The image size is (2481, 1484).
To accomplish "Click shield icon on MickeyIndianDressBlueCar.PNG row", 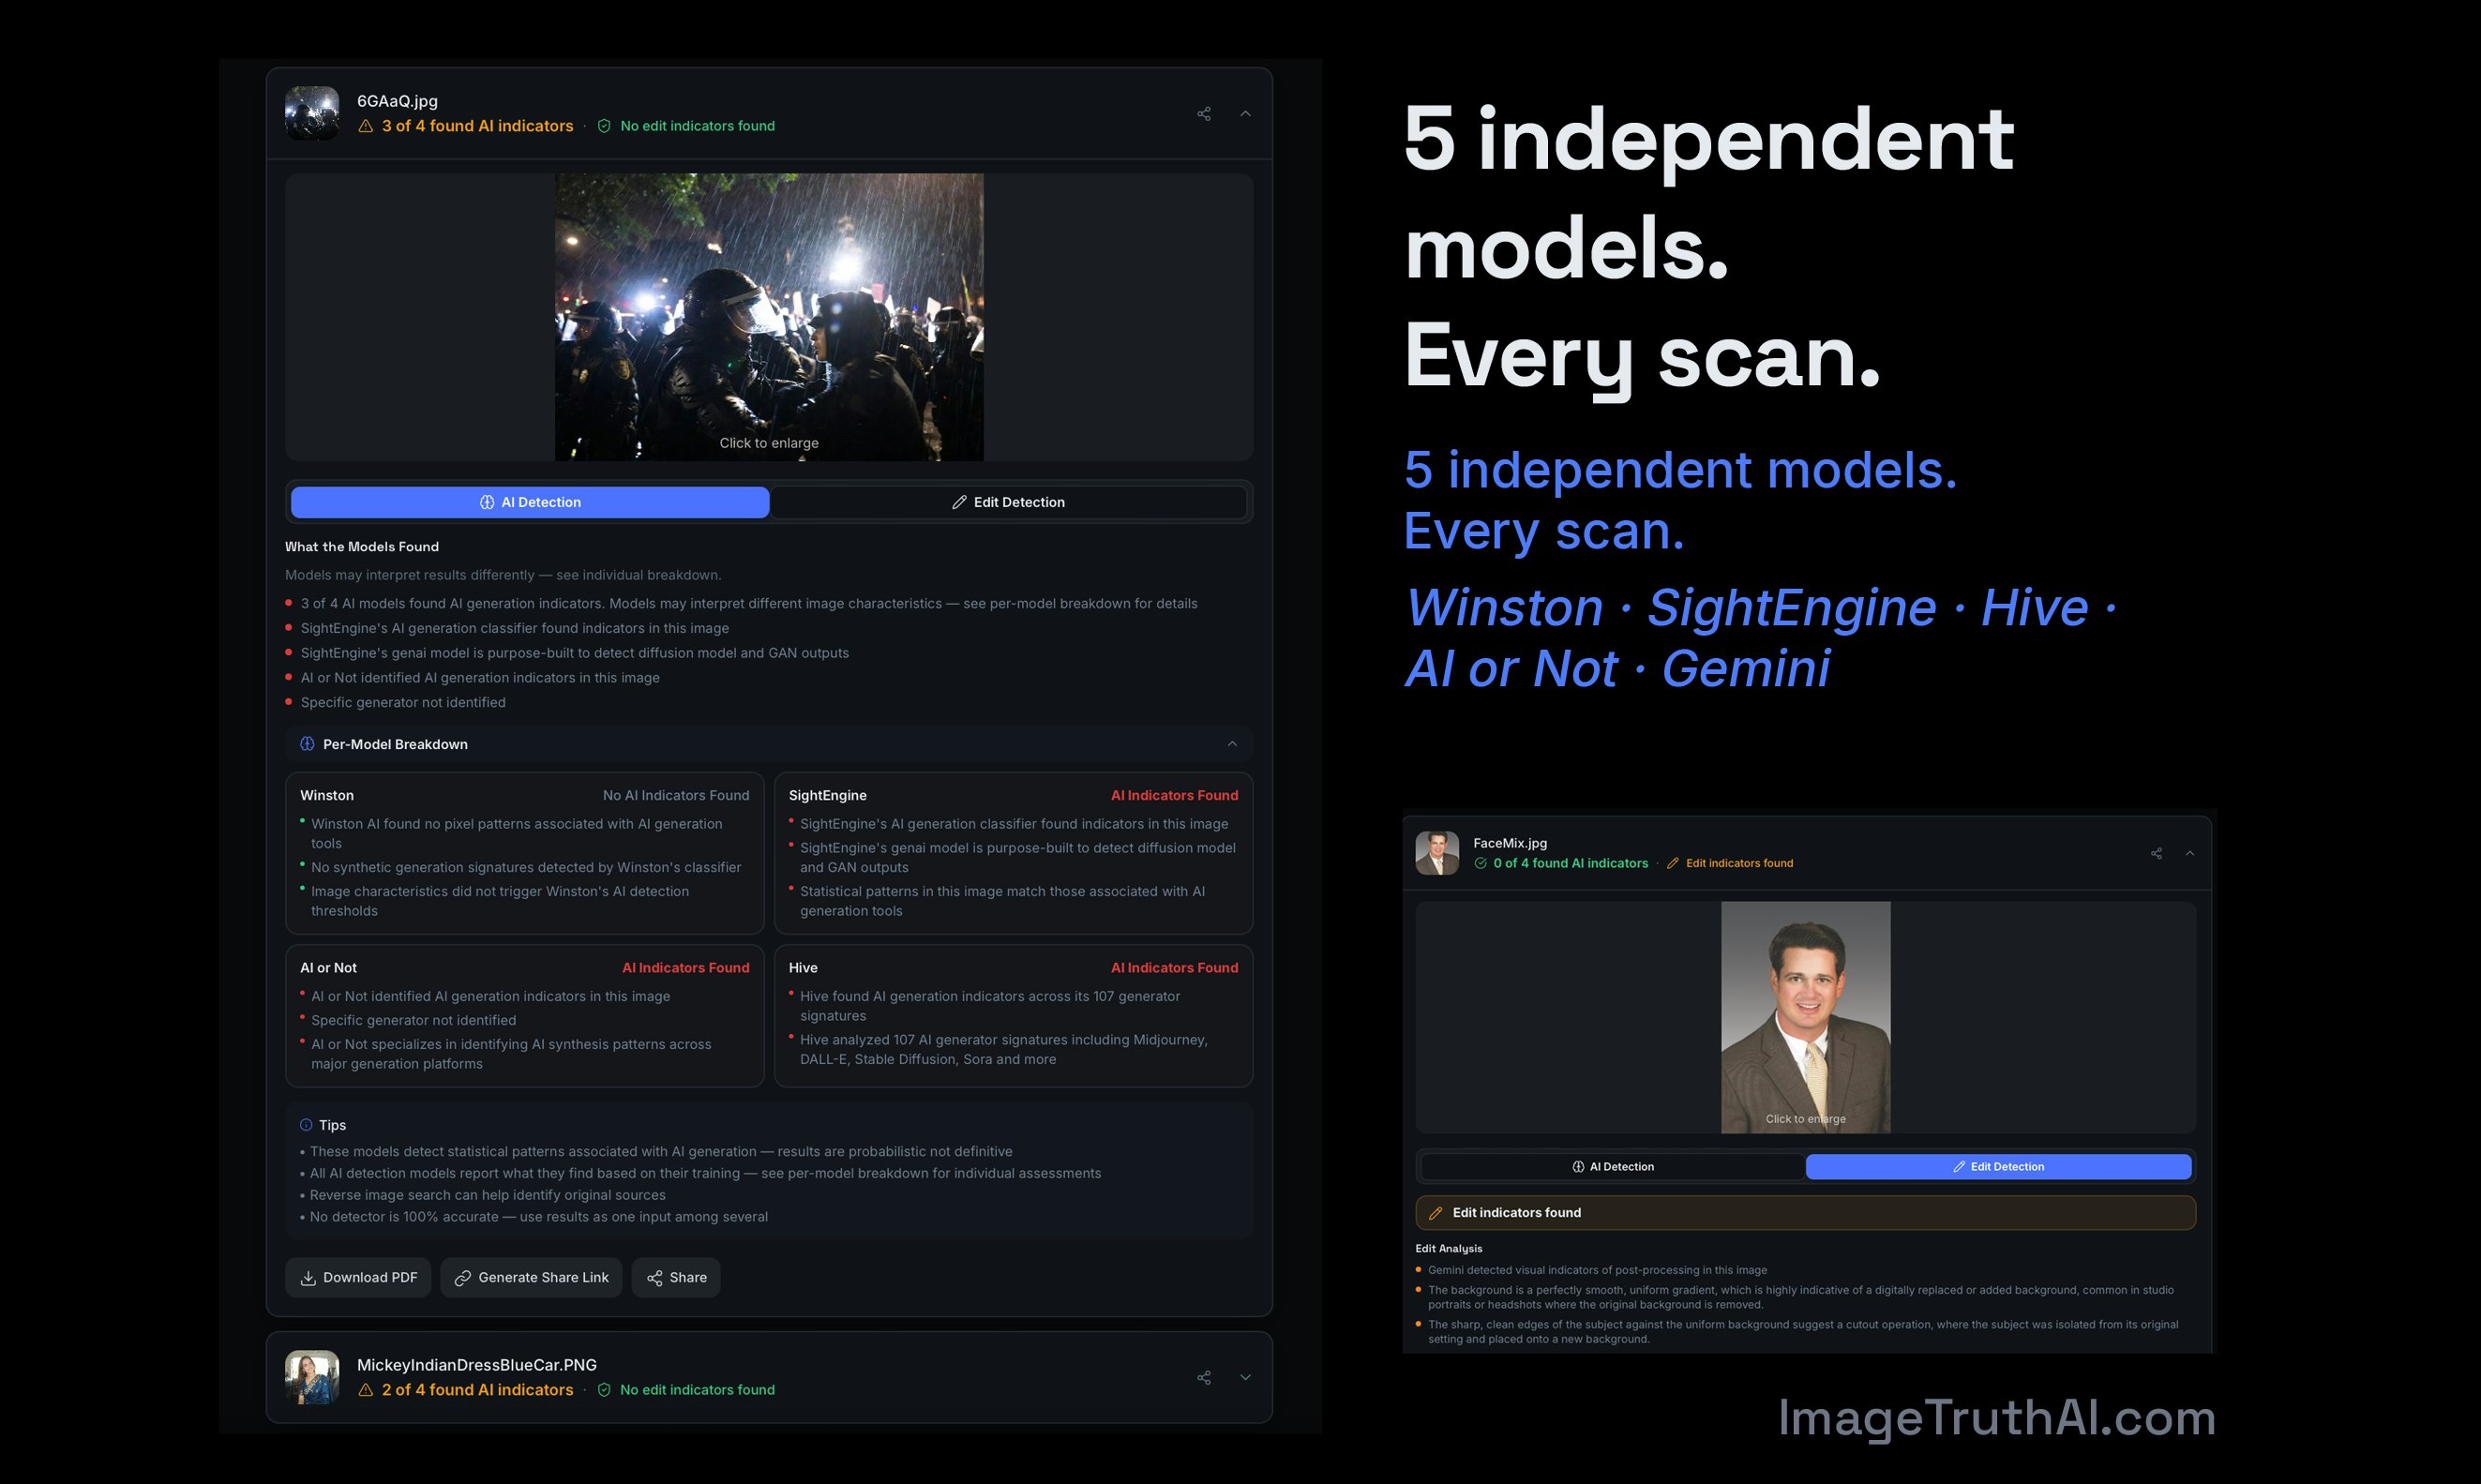I will point(604,1390).
